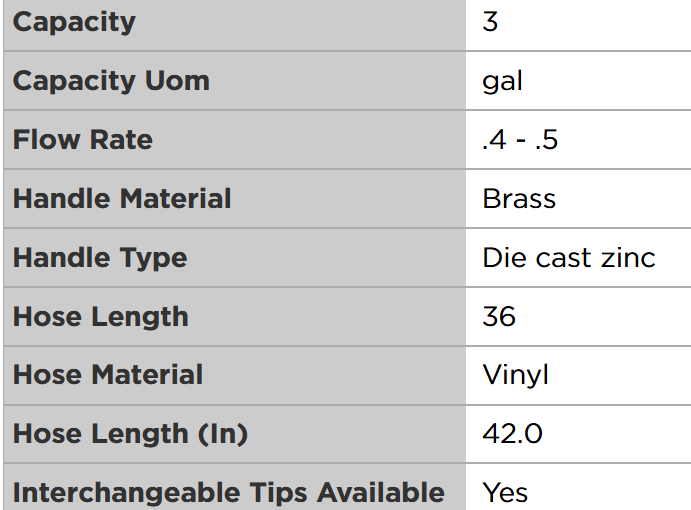The height and width of the screenshot is (510, 691).
Task: Click the Interchangeable Tips Available label
Action: (x=229, y=492)
